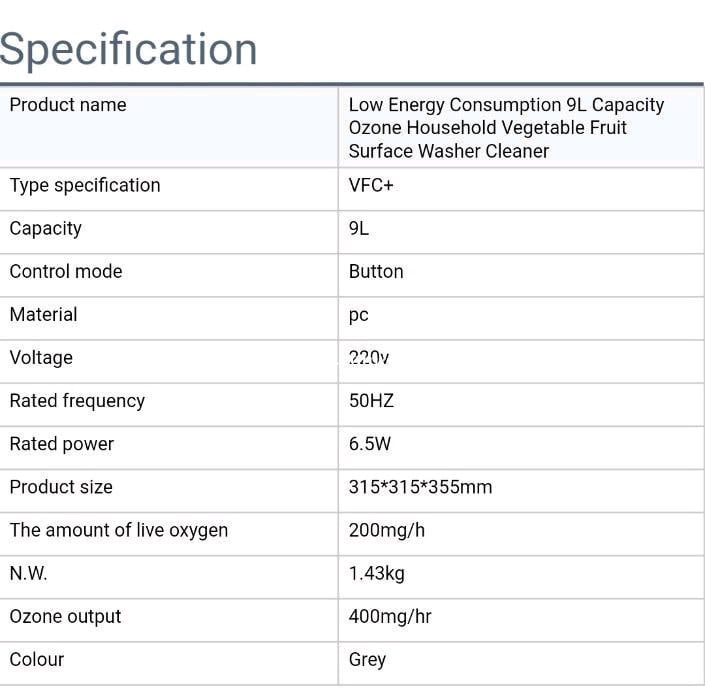The height and width of the screenshot is (688, 705).
Task: Click the 220v voltage value
Action: (x=369, y=358)
